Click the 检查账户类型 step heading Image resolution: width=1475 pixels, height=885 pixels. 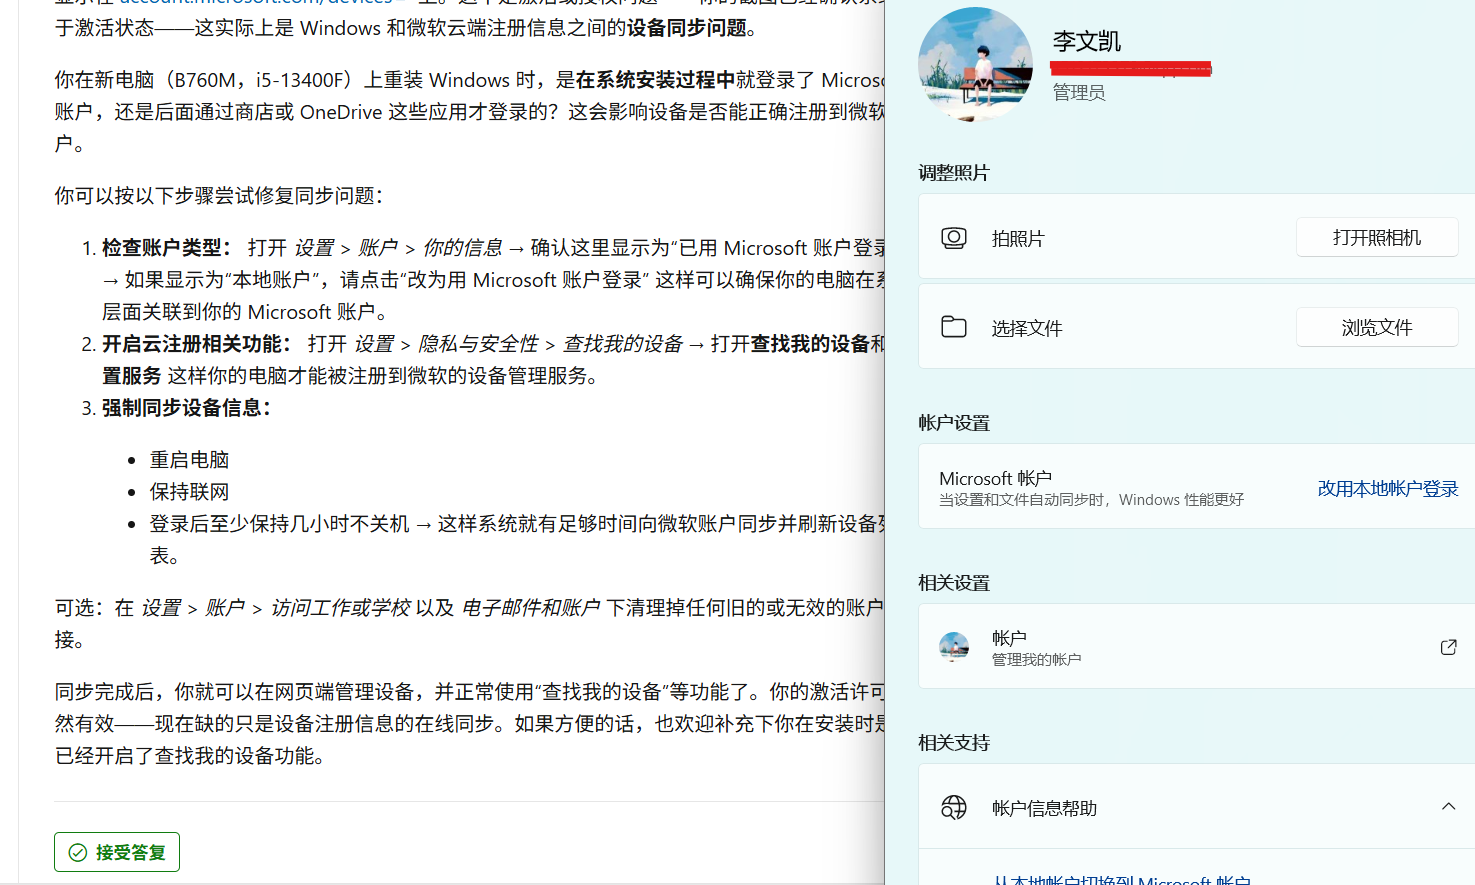(167, 248)
